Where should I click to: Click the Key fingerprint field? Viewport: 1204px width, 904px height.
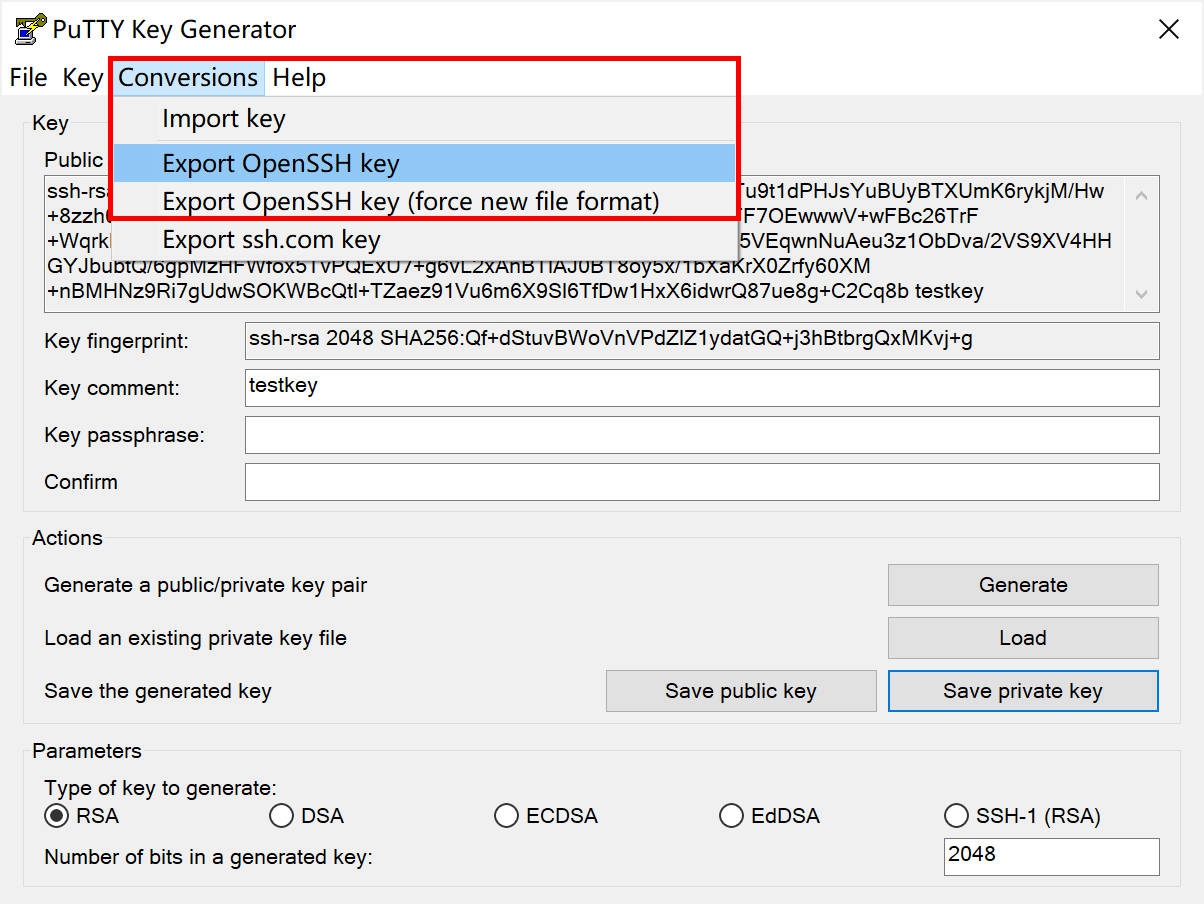pyautogui.click(x=702, y=341)
